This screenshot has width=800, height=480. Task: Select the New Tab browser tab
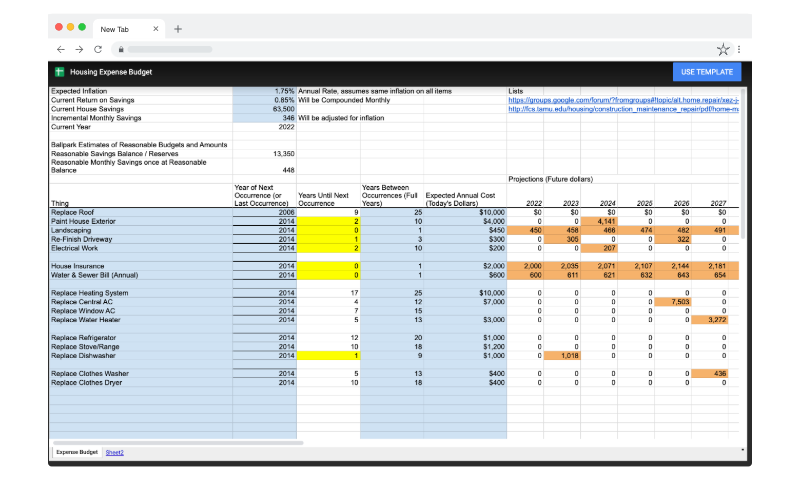(x=128, y=29)
